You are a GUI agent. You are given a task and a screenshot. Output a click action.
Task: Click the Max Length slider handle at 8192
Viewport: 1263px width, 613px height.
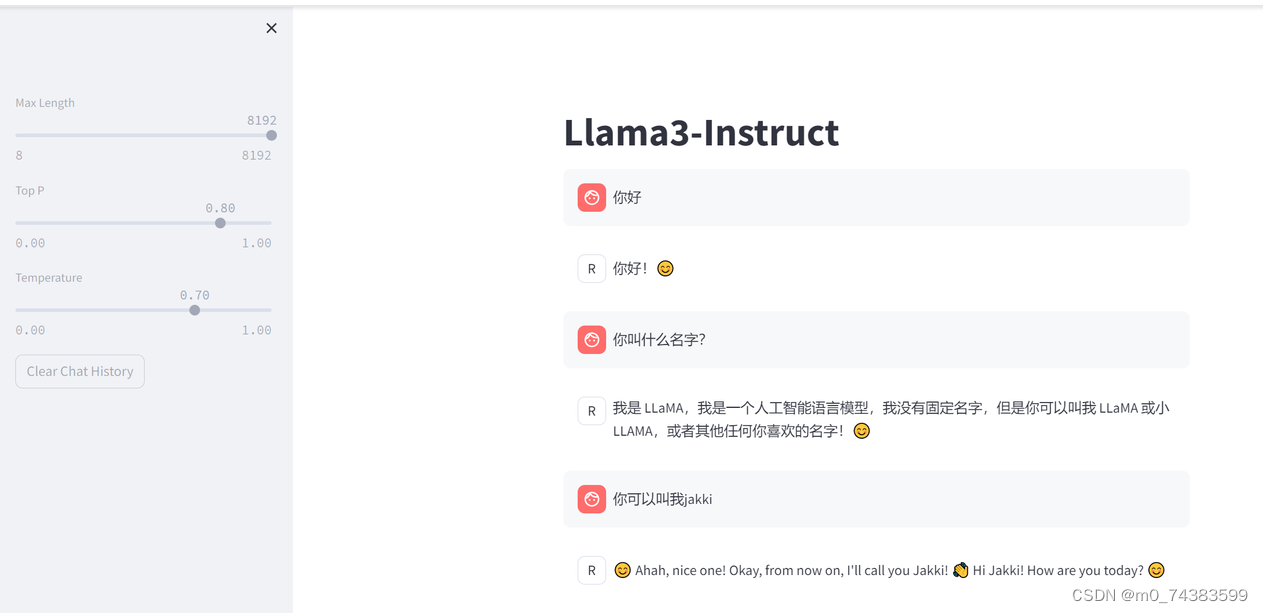270,134
